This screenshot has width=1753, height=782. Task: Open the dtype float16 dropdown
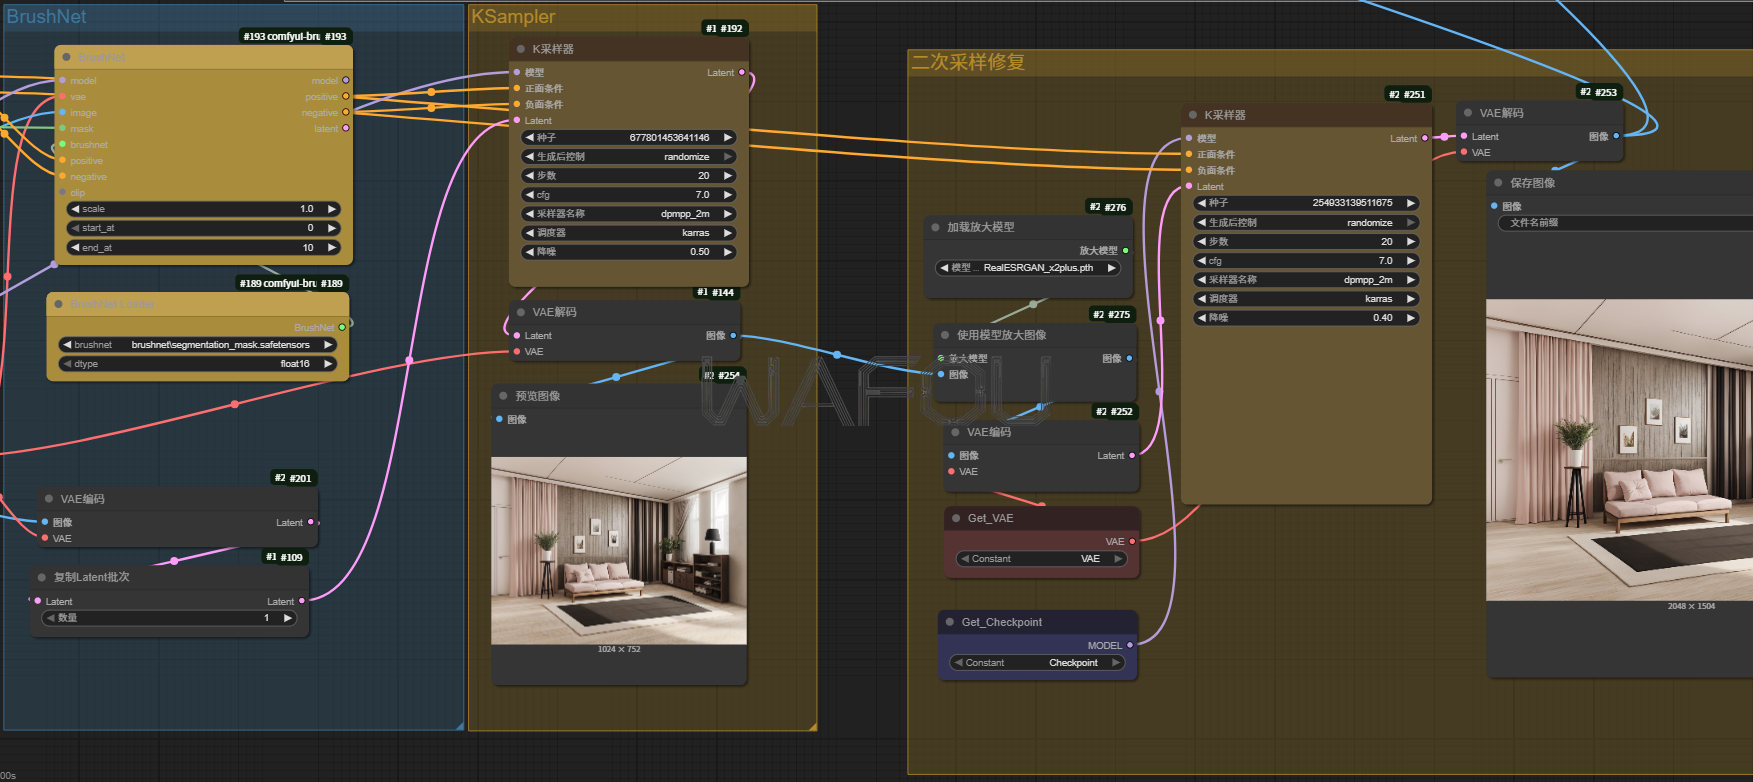click(x=196, y=364)
